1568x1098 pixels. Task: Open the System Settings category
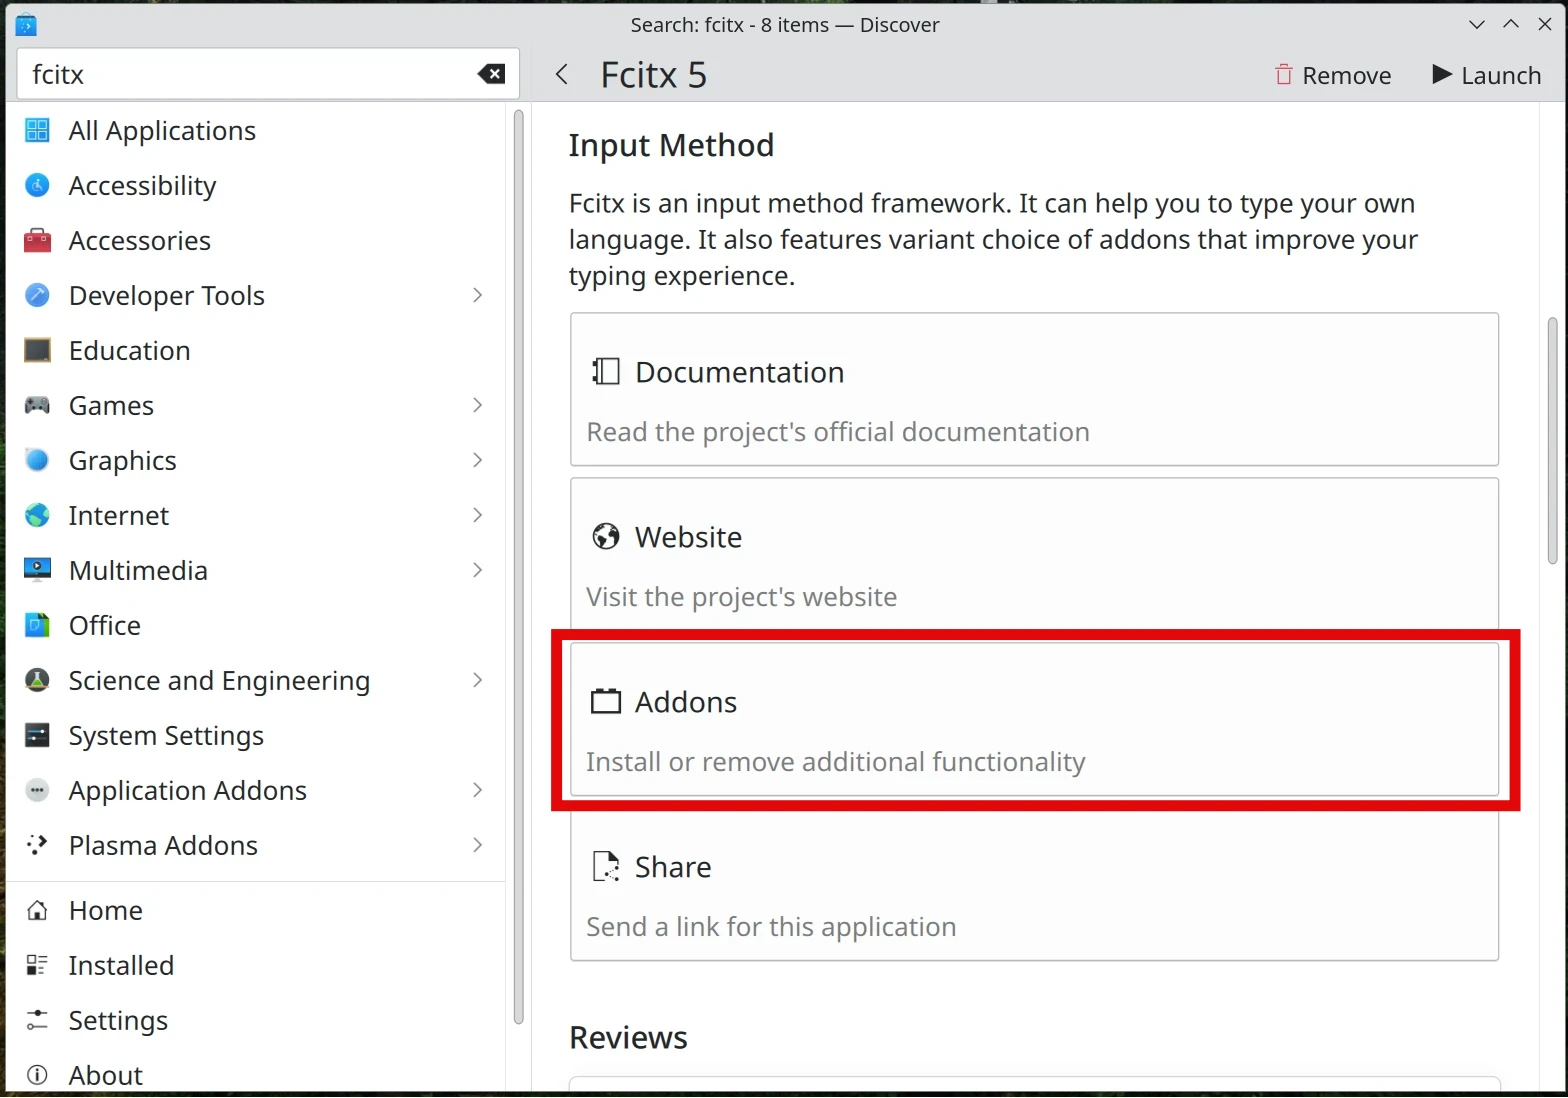click(255, 735)
